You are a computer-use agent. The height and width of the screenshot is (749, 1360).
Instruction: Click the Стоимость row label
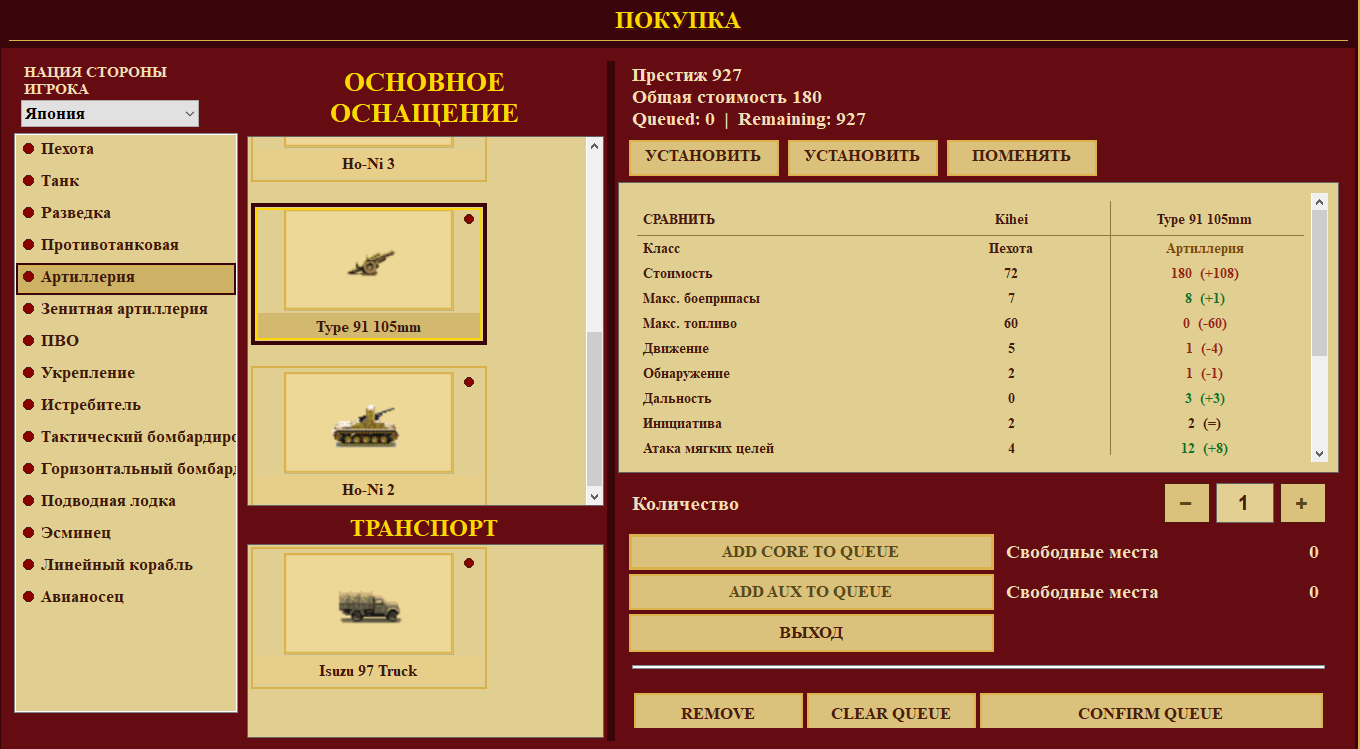pos(678,273)
